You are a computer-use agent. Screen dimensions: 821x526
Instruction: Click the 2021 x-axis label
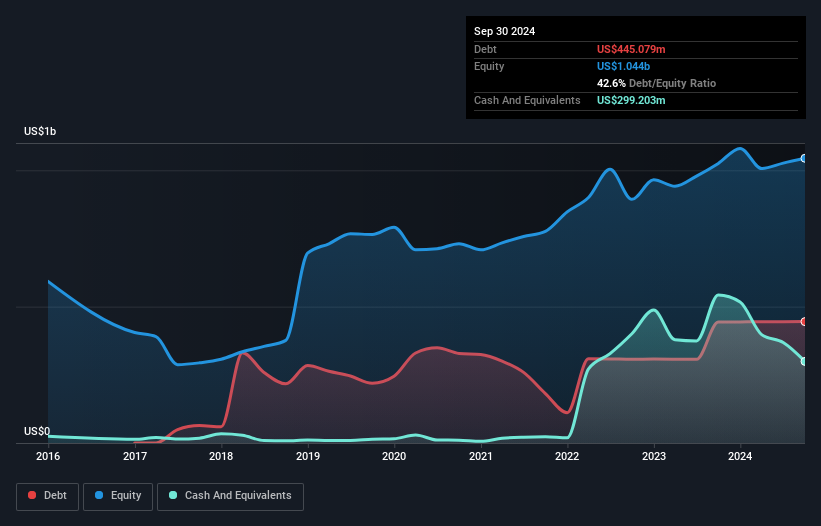(x=481, y=456)
